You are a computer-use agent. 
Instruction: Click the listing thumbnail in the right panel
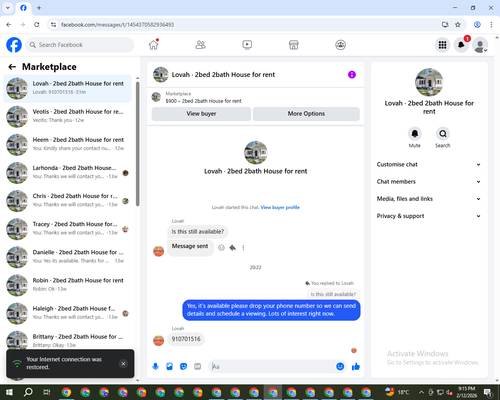[429, 82]
